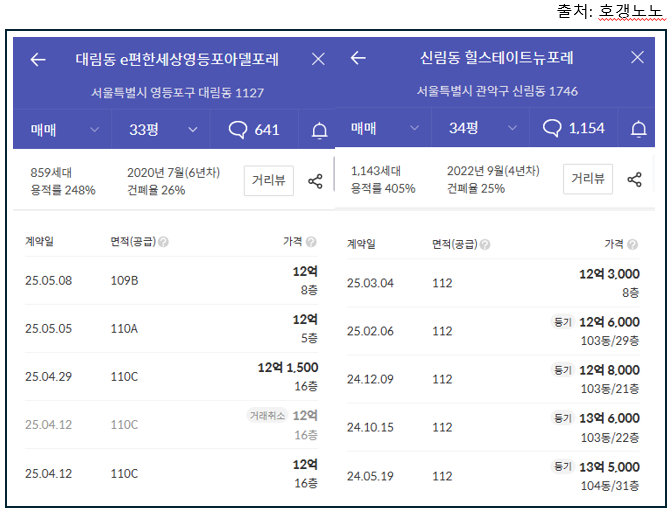Image resolution: width=672 pixels, height=516 pixels.
Task: Click the 계약일 column header in 대림동 table
Action: click(39, 241)
